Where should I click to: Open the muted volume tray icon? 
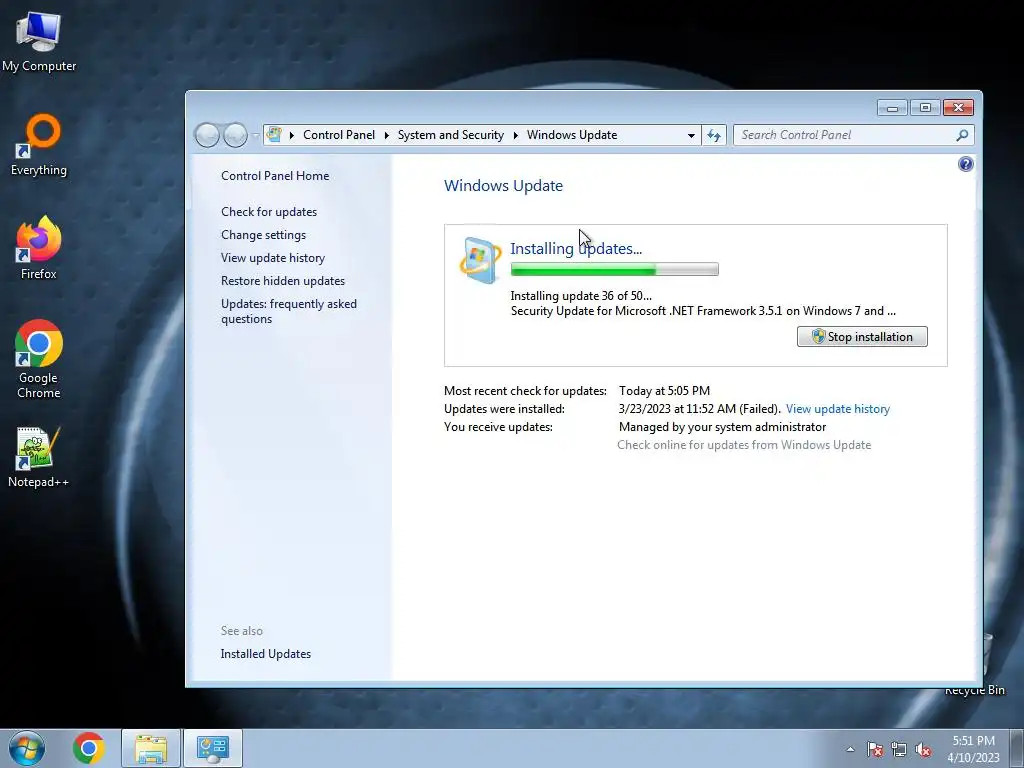coord(923,749)
